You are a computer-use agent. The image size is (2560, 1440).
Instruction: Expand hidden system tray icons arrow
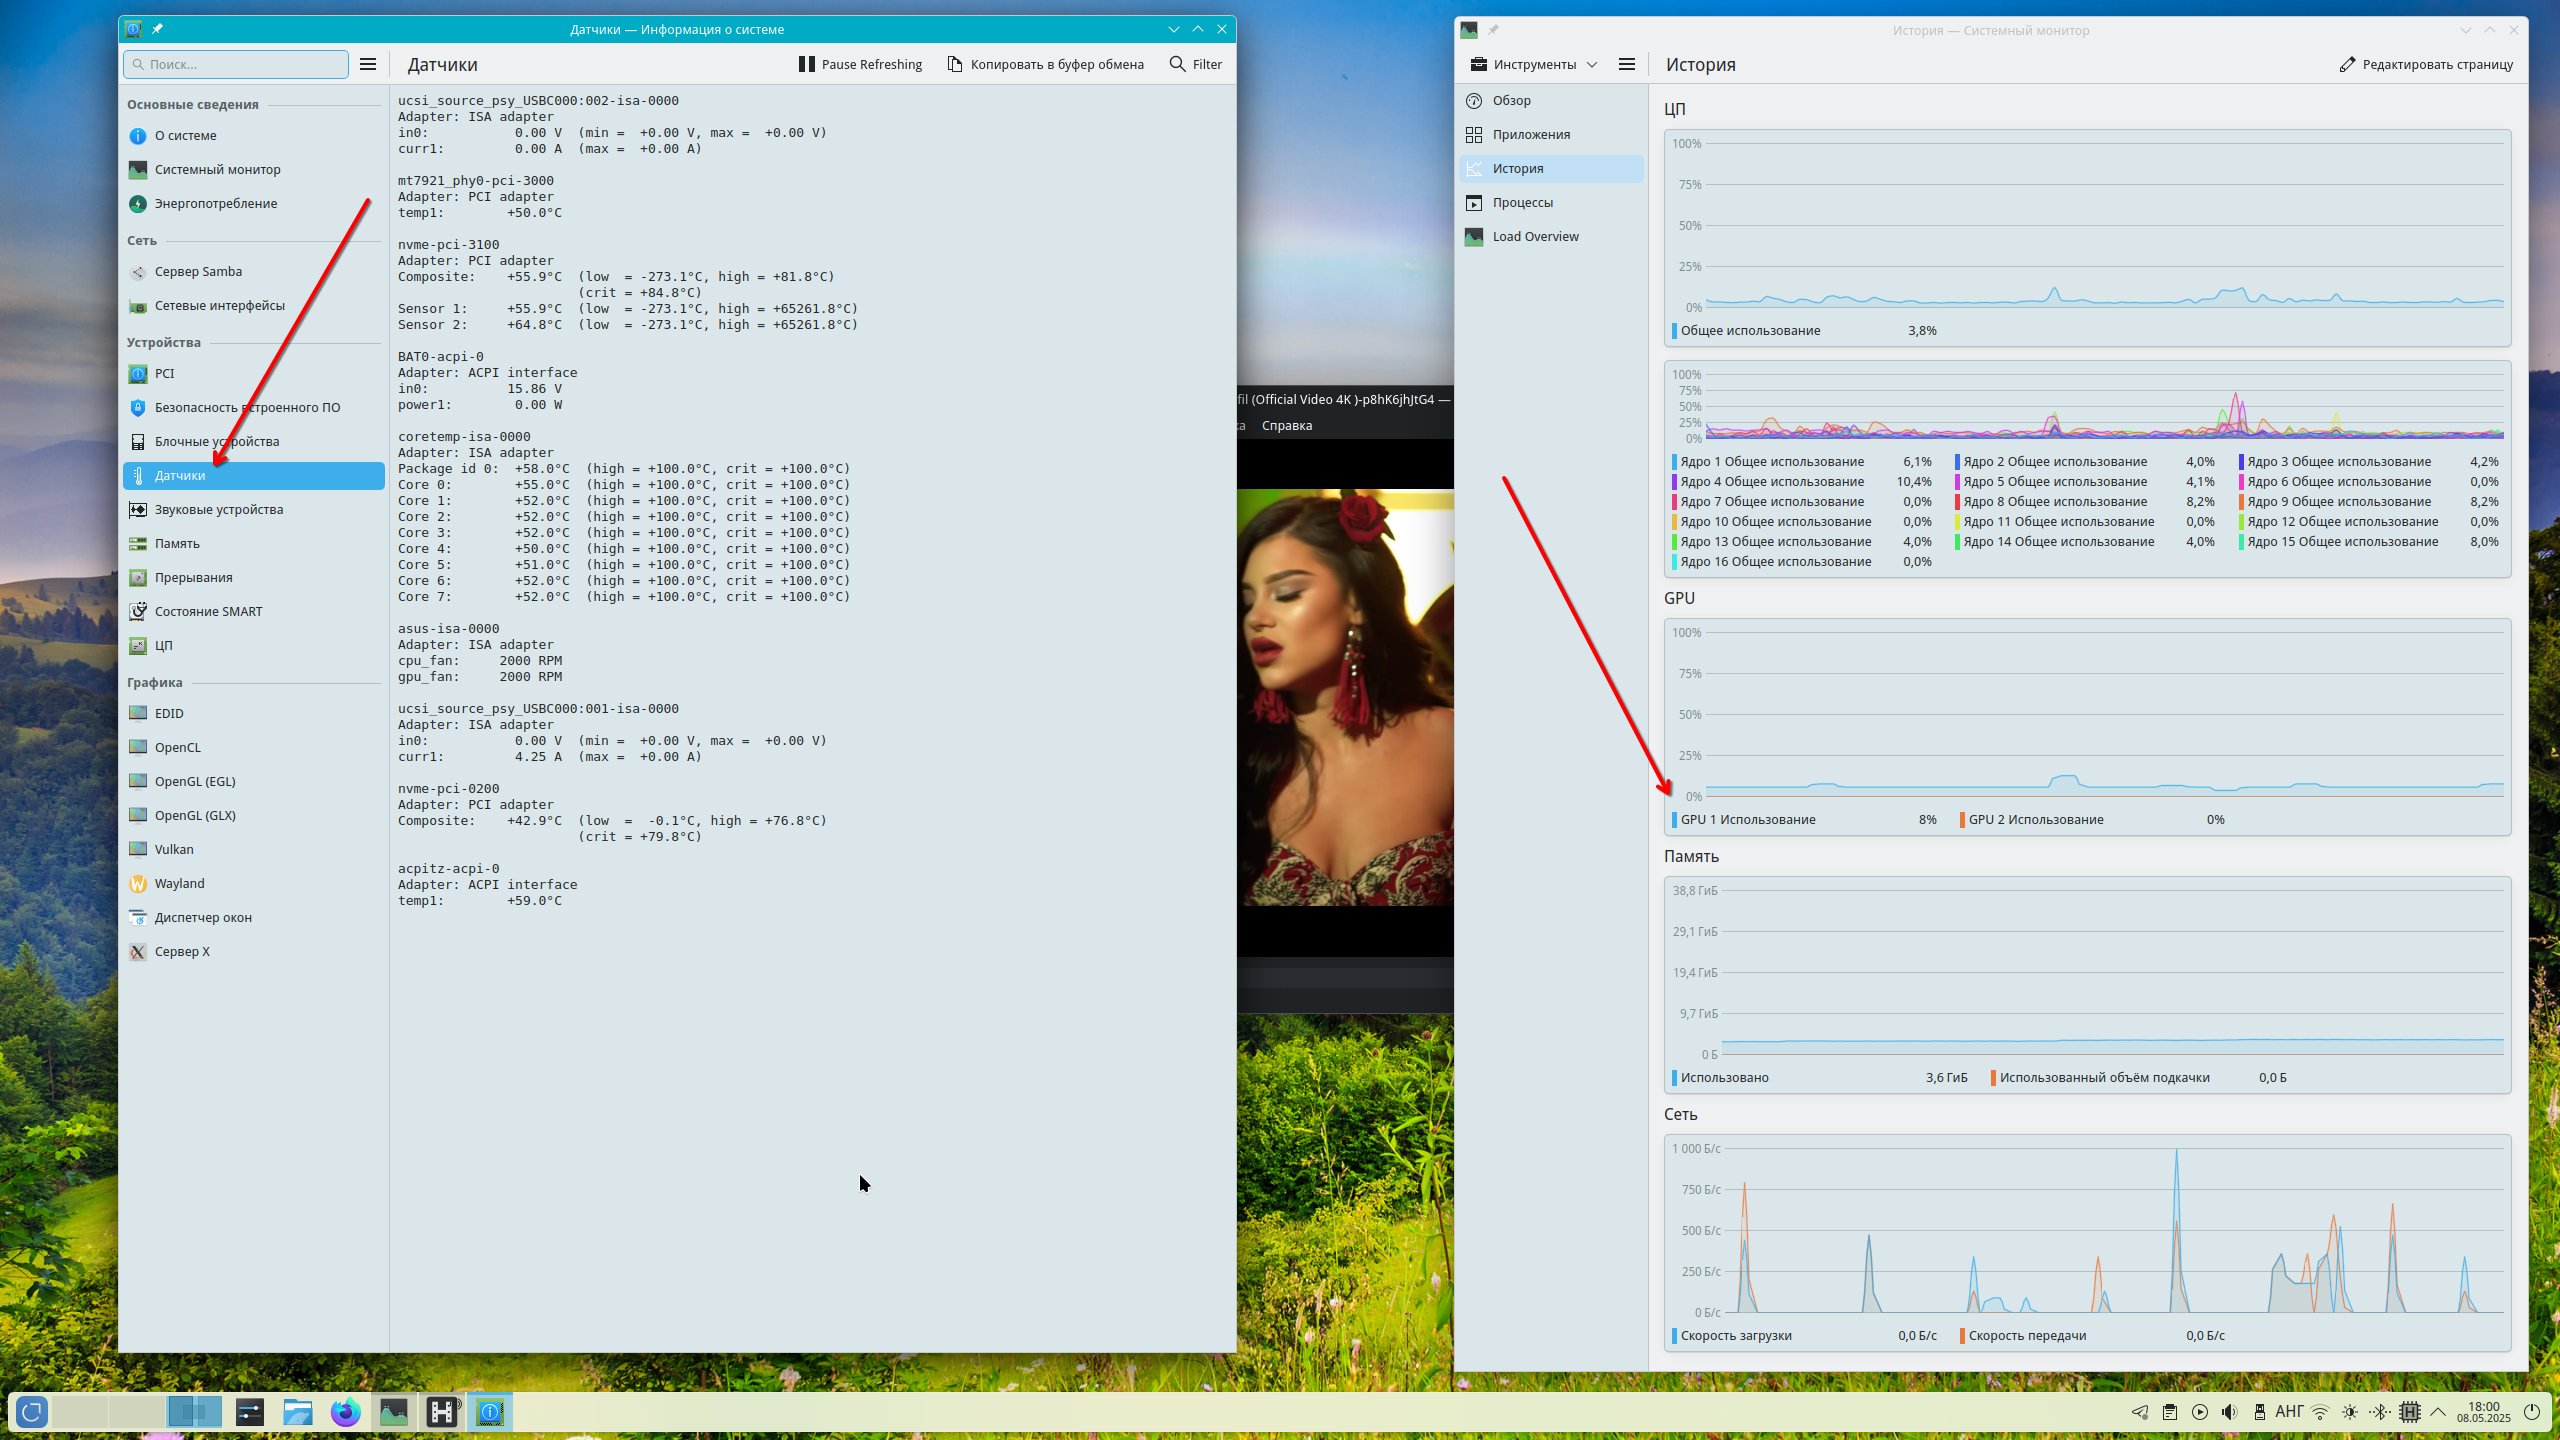[2438, 1412]
